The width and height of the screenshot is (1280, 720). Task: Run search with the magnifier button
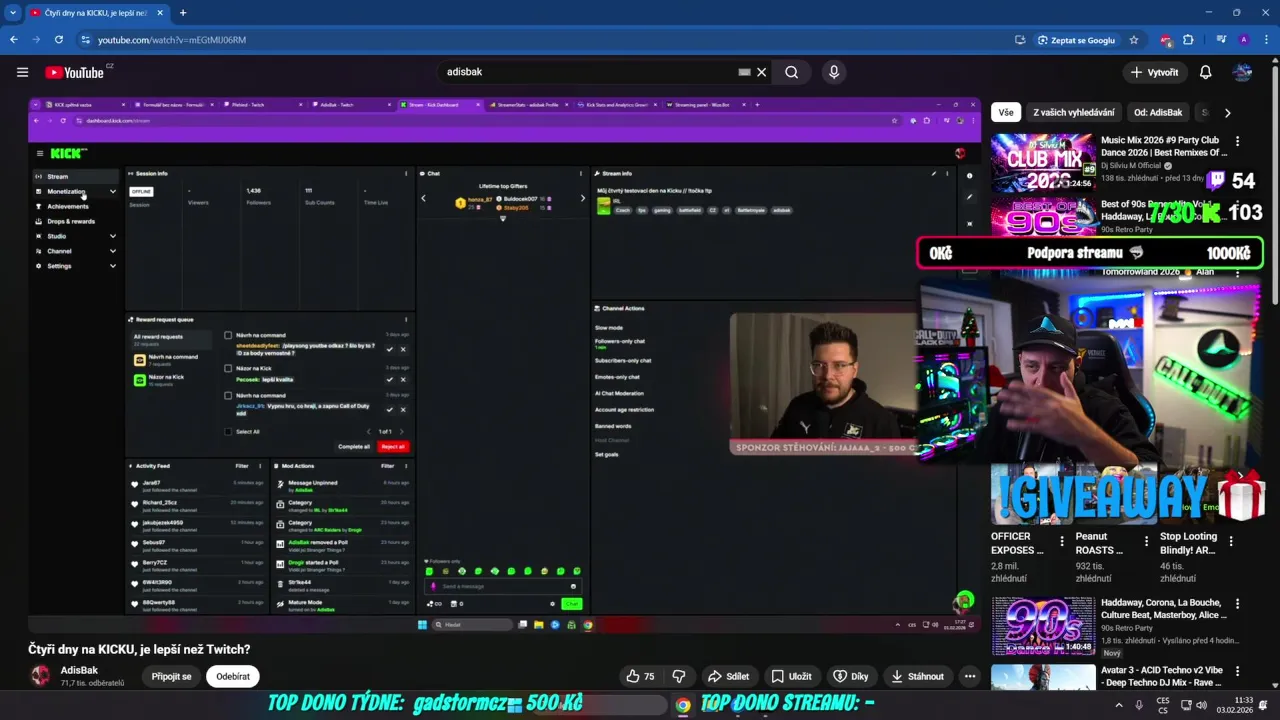click(791, 72)
